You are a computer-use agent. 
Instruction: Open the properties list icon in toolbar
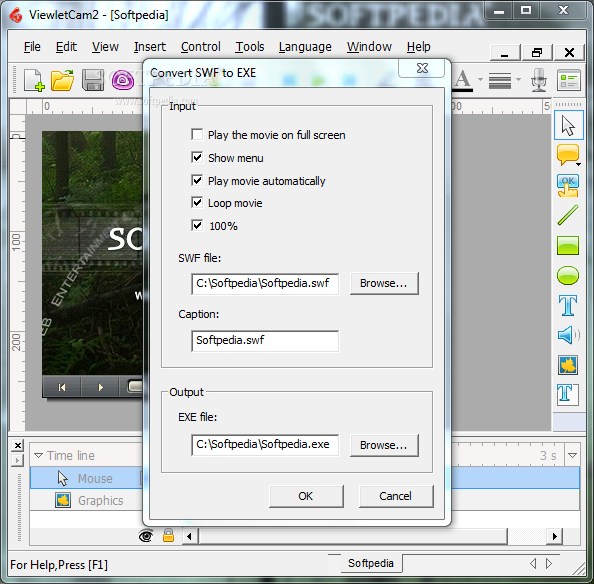pyautogui.click(x=569, y=80)
